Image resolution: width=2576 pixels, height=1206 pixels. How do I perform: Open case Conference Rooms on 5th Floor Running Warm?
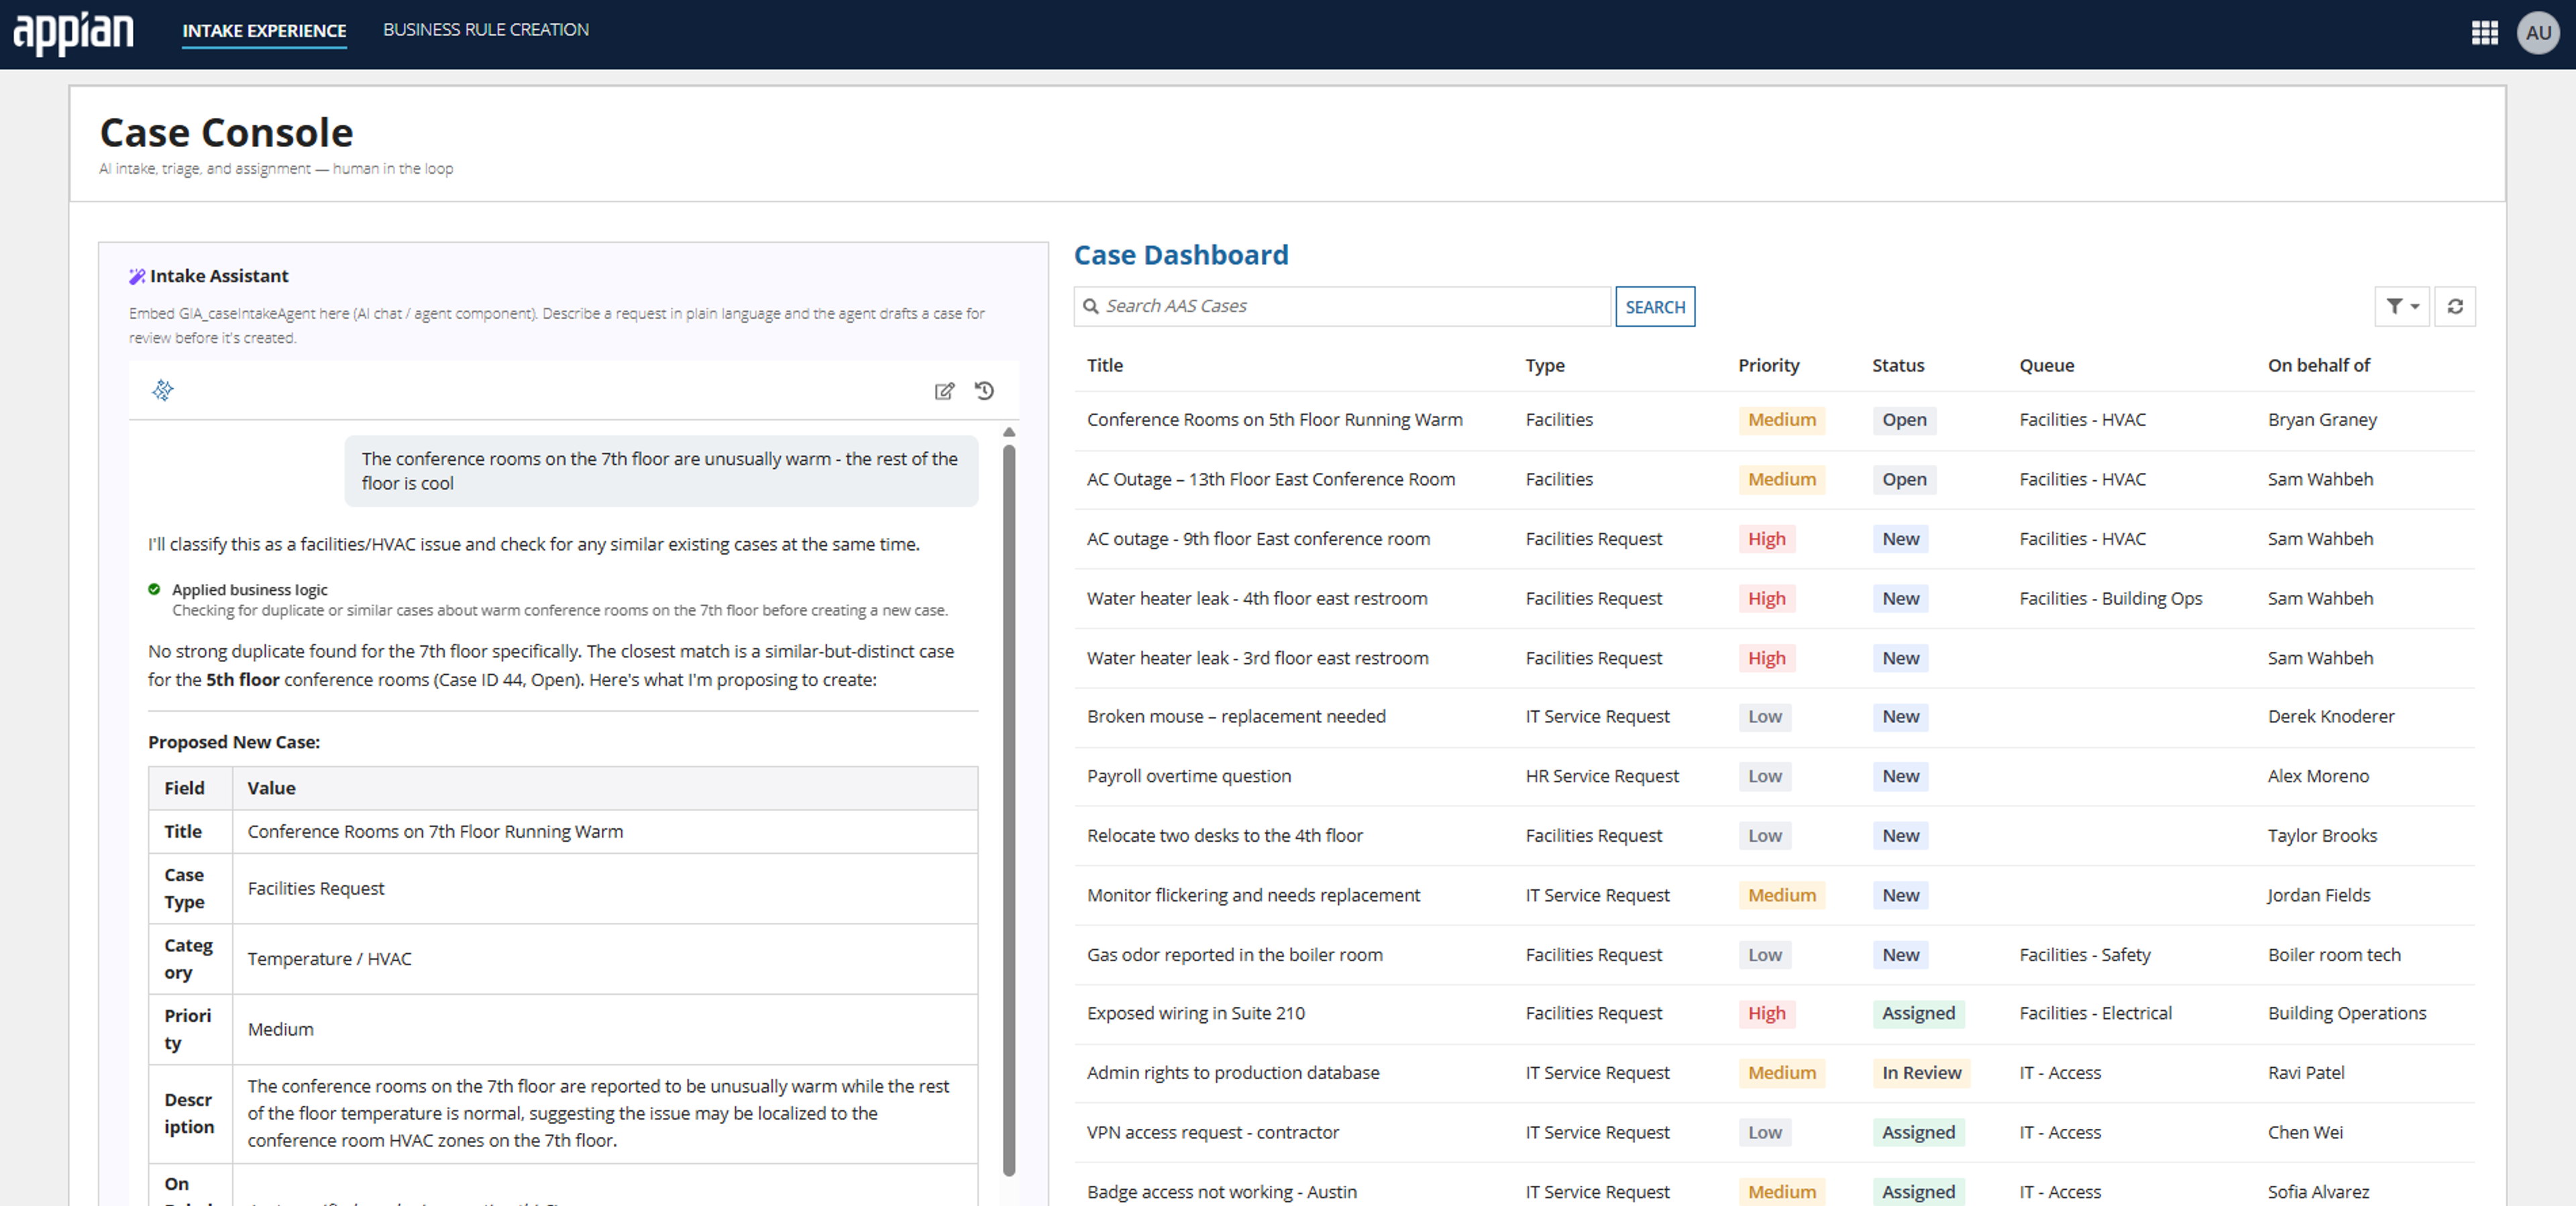click(x=1275, y=420)
